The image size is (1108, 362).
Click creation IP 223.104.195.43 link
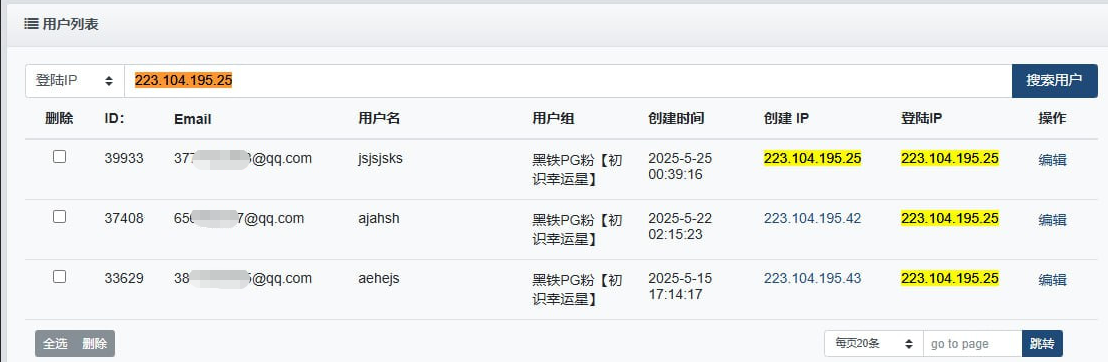[813, 279]
